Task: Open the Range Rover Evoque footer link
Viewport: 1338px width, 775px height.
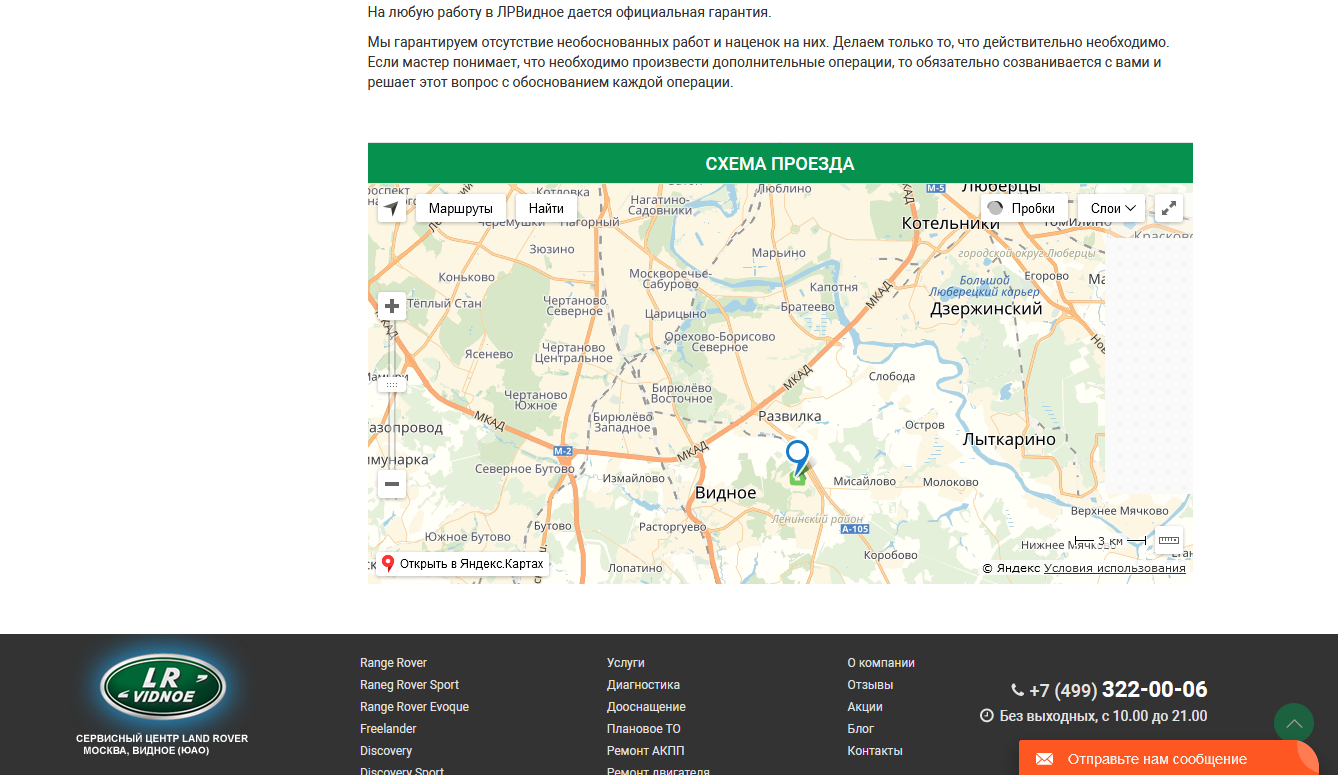Action: (414, 707)
